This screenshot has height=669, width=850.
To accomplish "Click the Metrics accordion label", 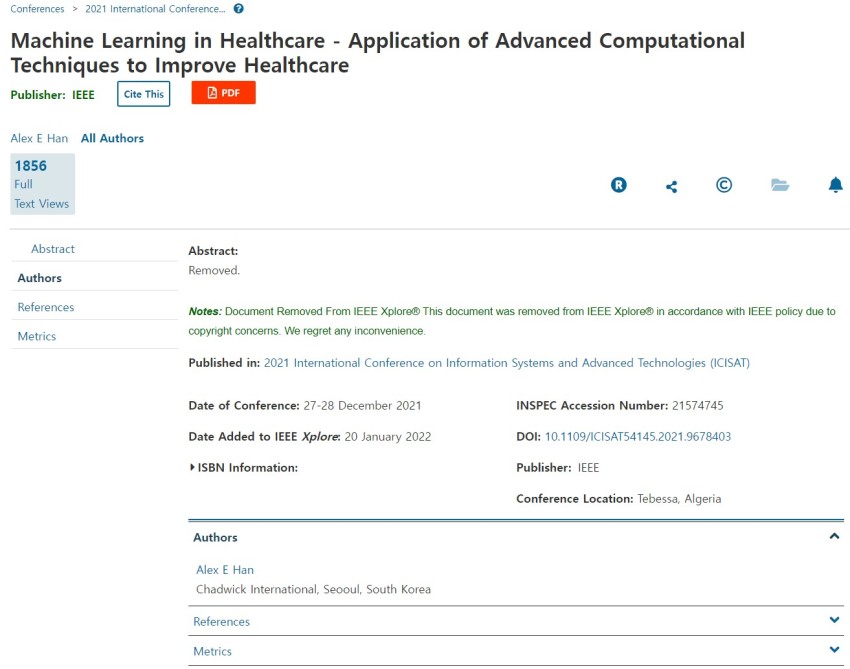I will [212, 651].
